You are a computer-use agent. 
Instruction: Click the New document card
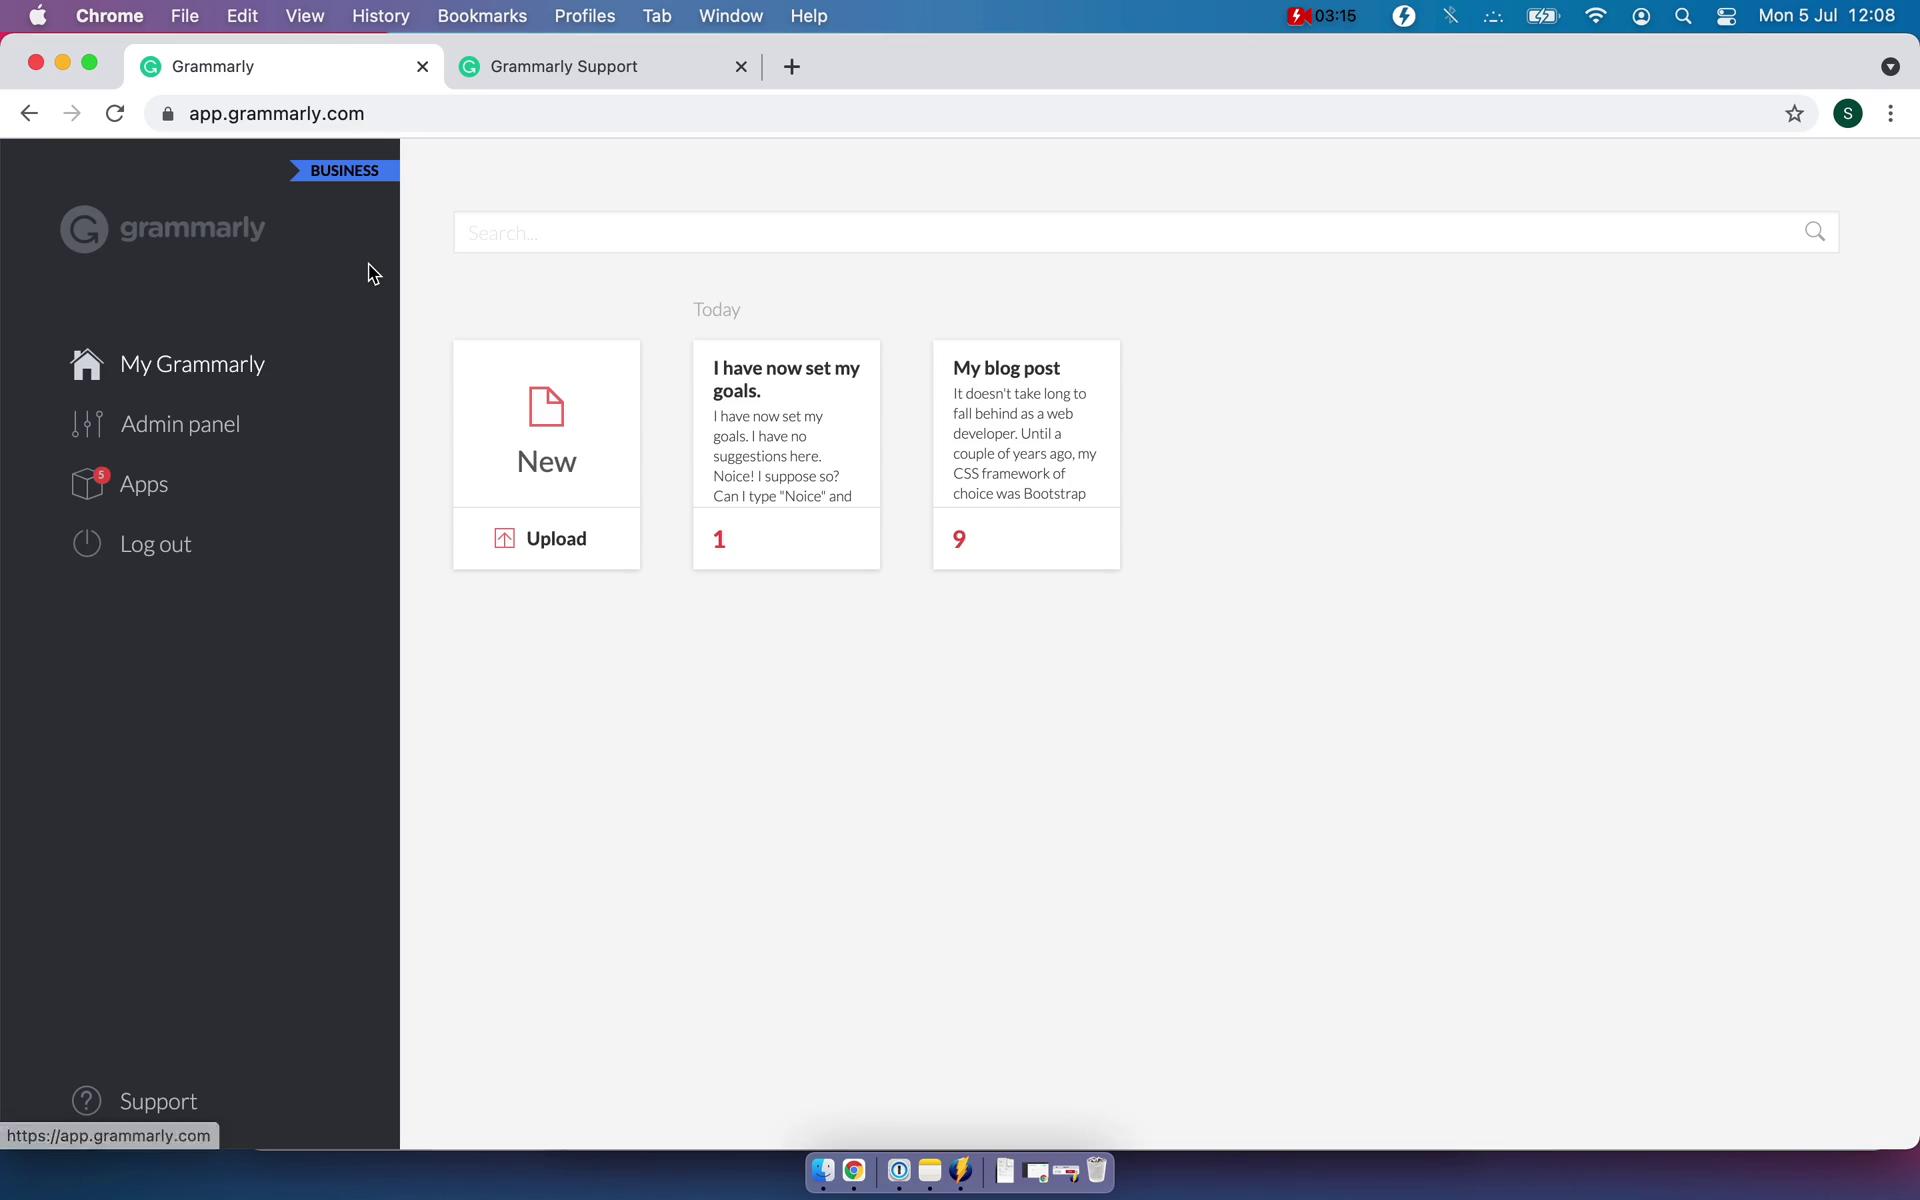click(x=546, y=429)
